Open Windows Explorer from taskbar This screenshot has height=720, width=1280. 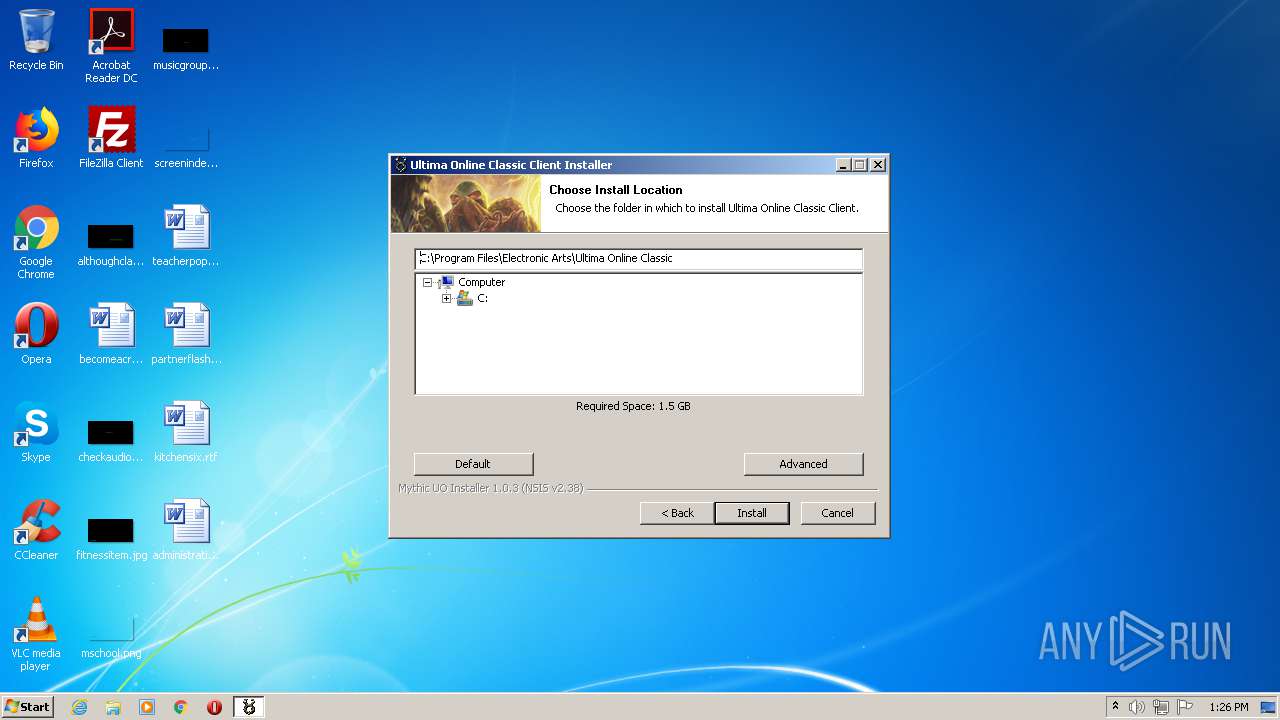[113, 707]
